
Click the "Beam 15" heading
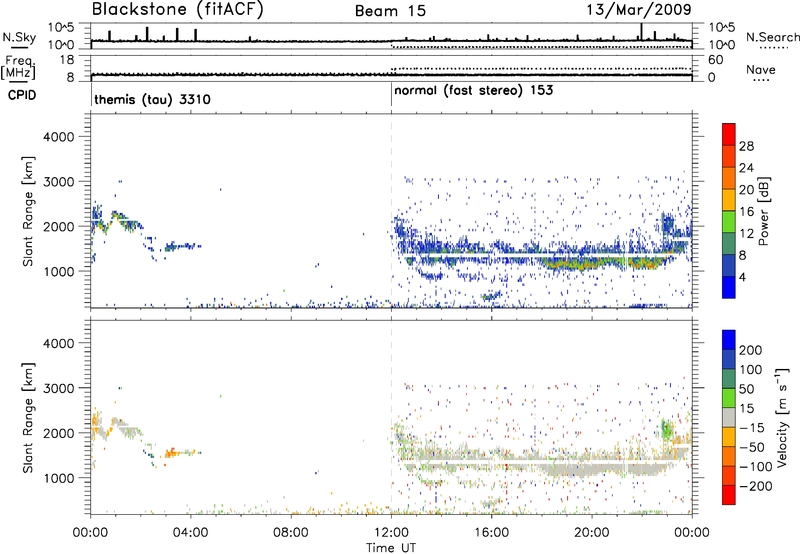pyautogui.click(x=390, y=11)
